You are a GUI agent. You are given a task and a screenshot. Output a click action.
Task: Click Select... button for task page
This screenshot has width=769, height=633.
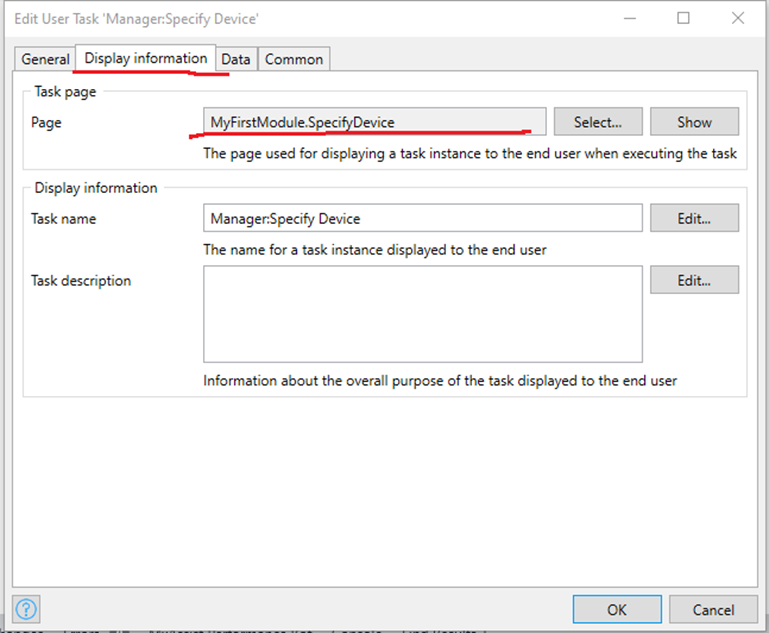[598, 122]
